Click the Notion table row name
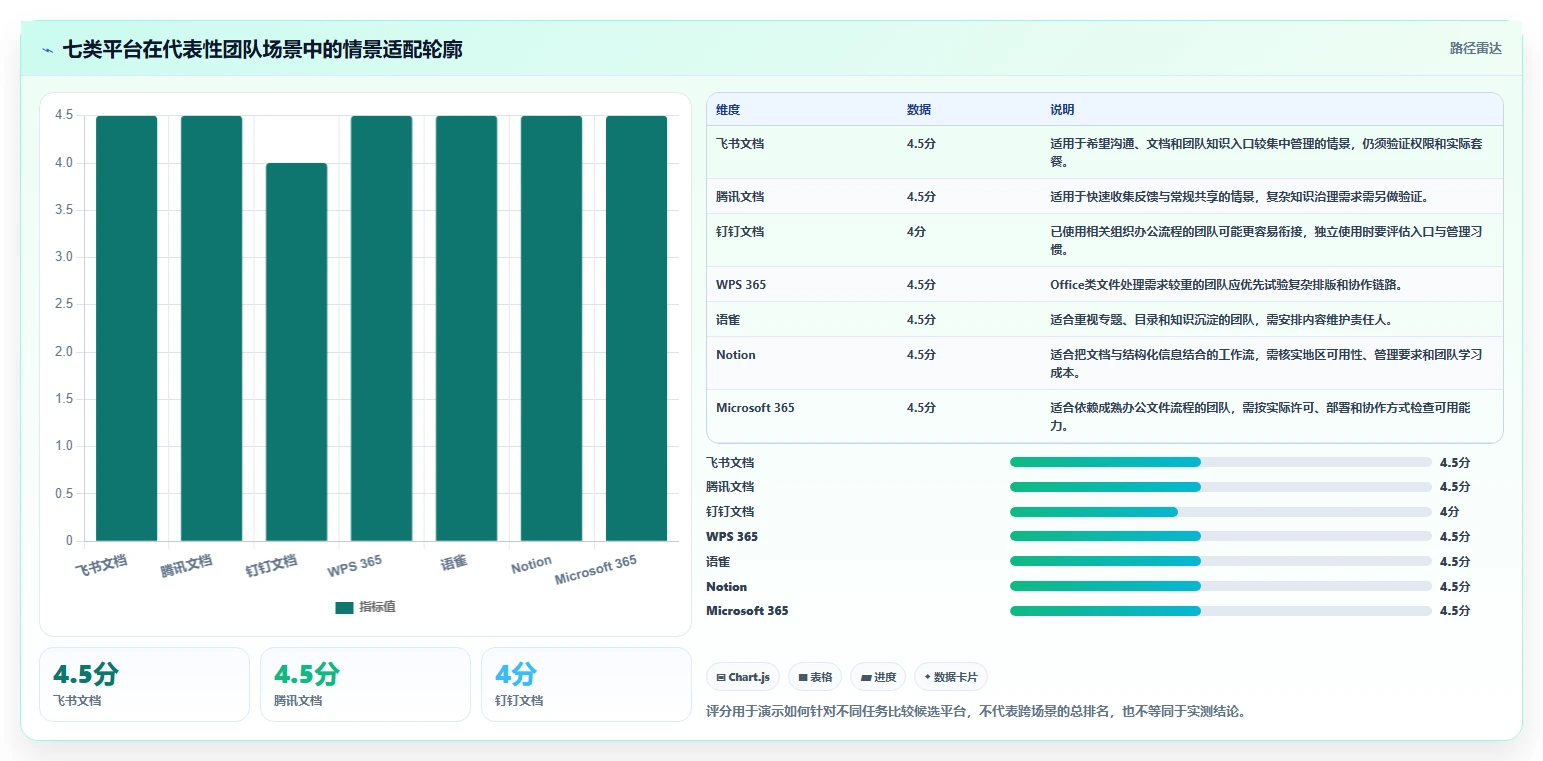The height and width of the screenshot is (761, 1543). click(736, 355)
